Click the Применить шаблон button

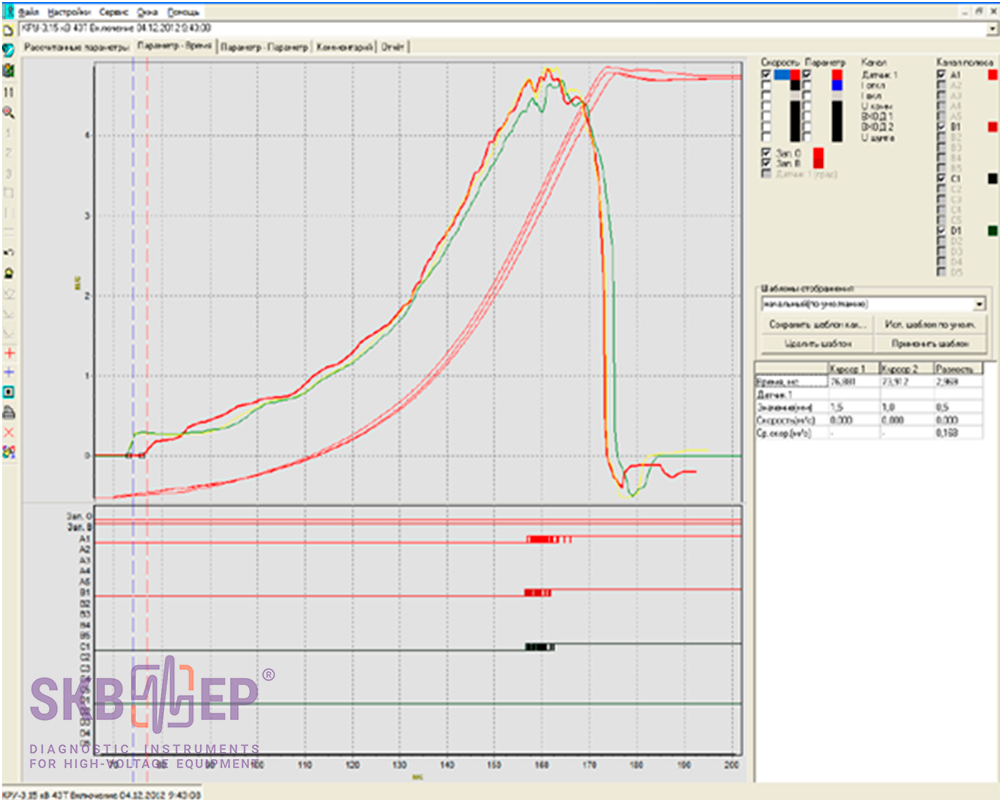(x=930, y=344)
